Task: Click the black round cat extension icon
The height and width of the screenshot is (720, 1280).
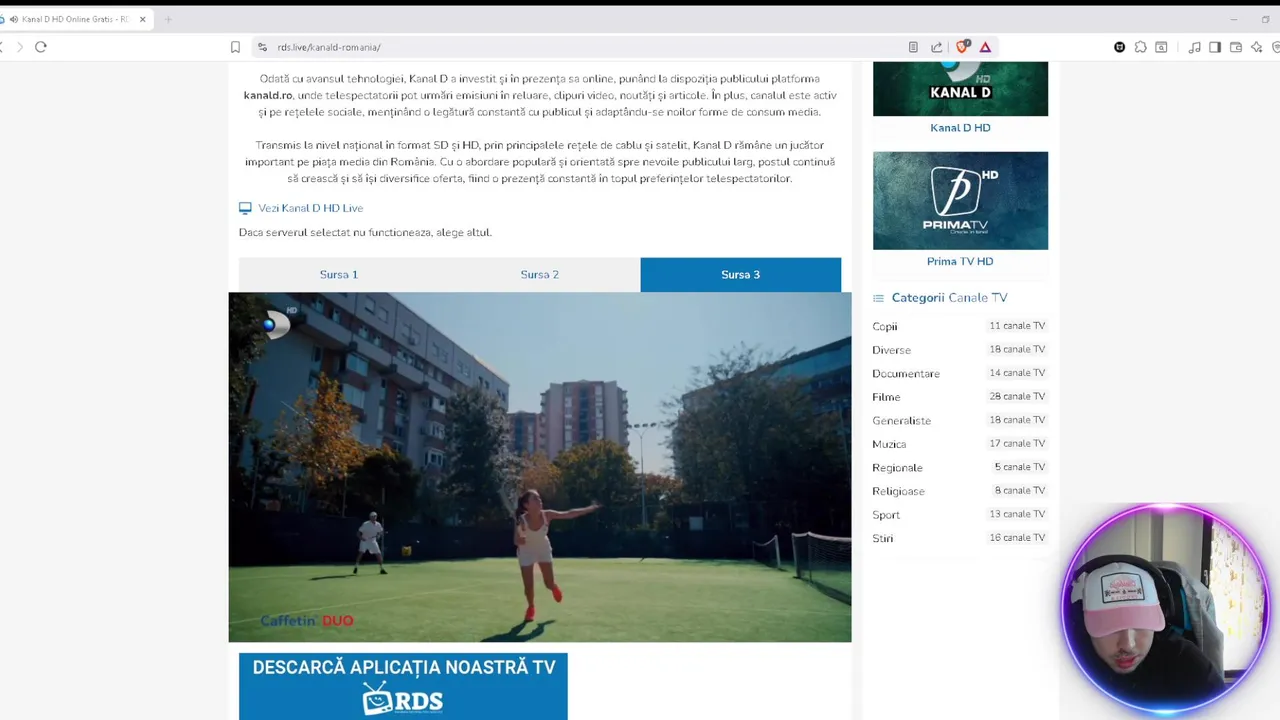Action: [x=1119, y=47]
